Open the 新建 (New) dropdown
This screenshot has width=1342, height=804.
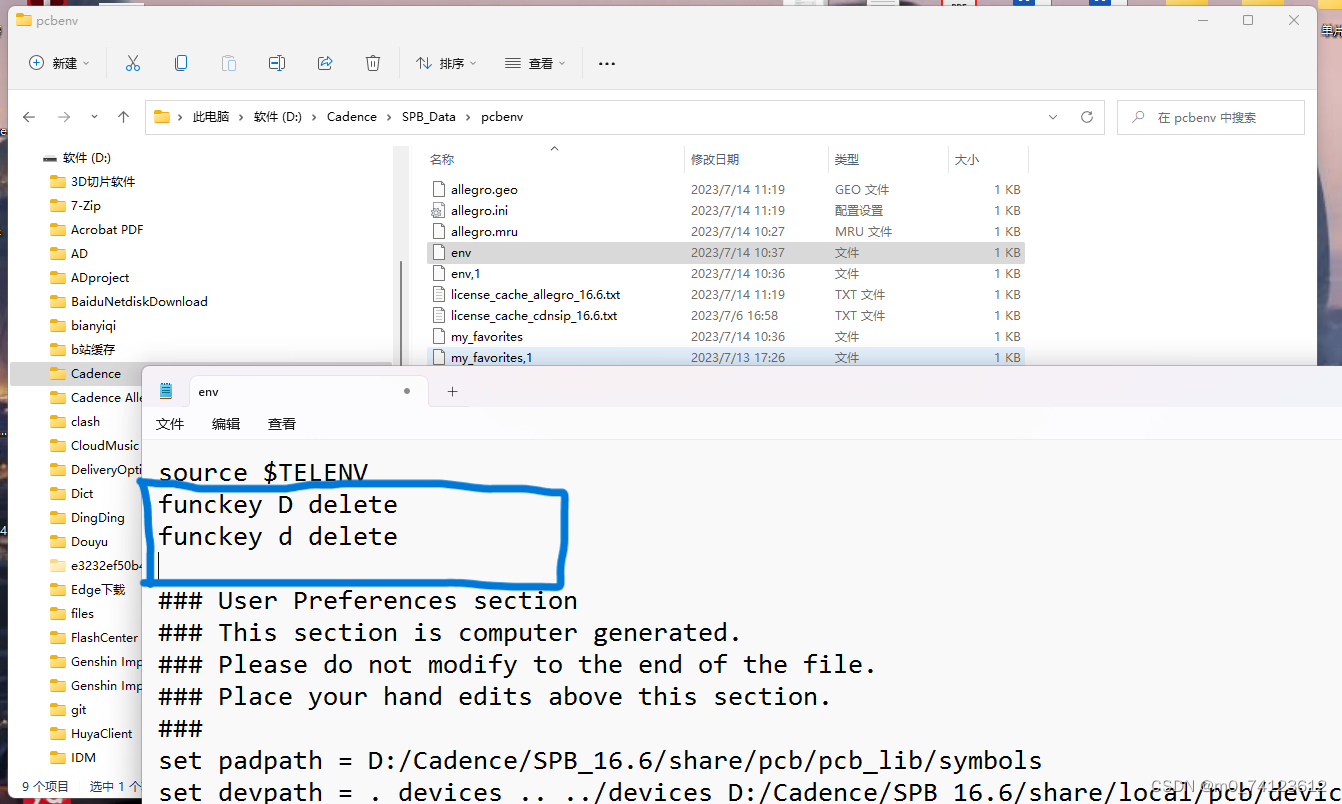coord(60,63)
